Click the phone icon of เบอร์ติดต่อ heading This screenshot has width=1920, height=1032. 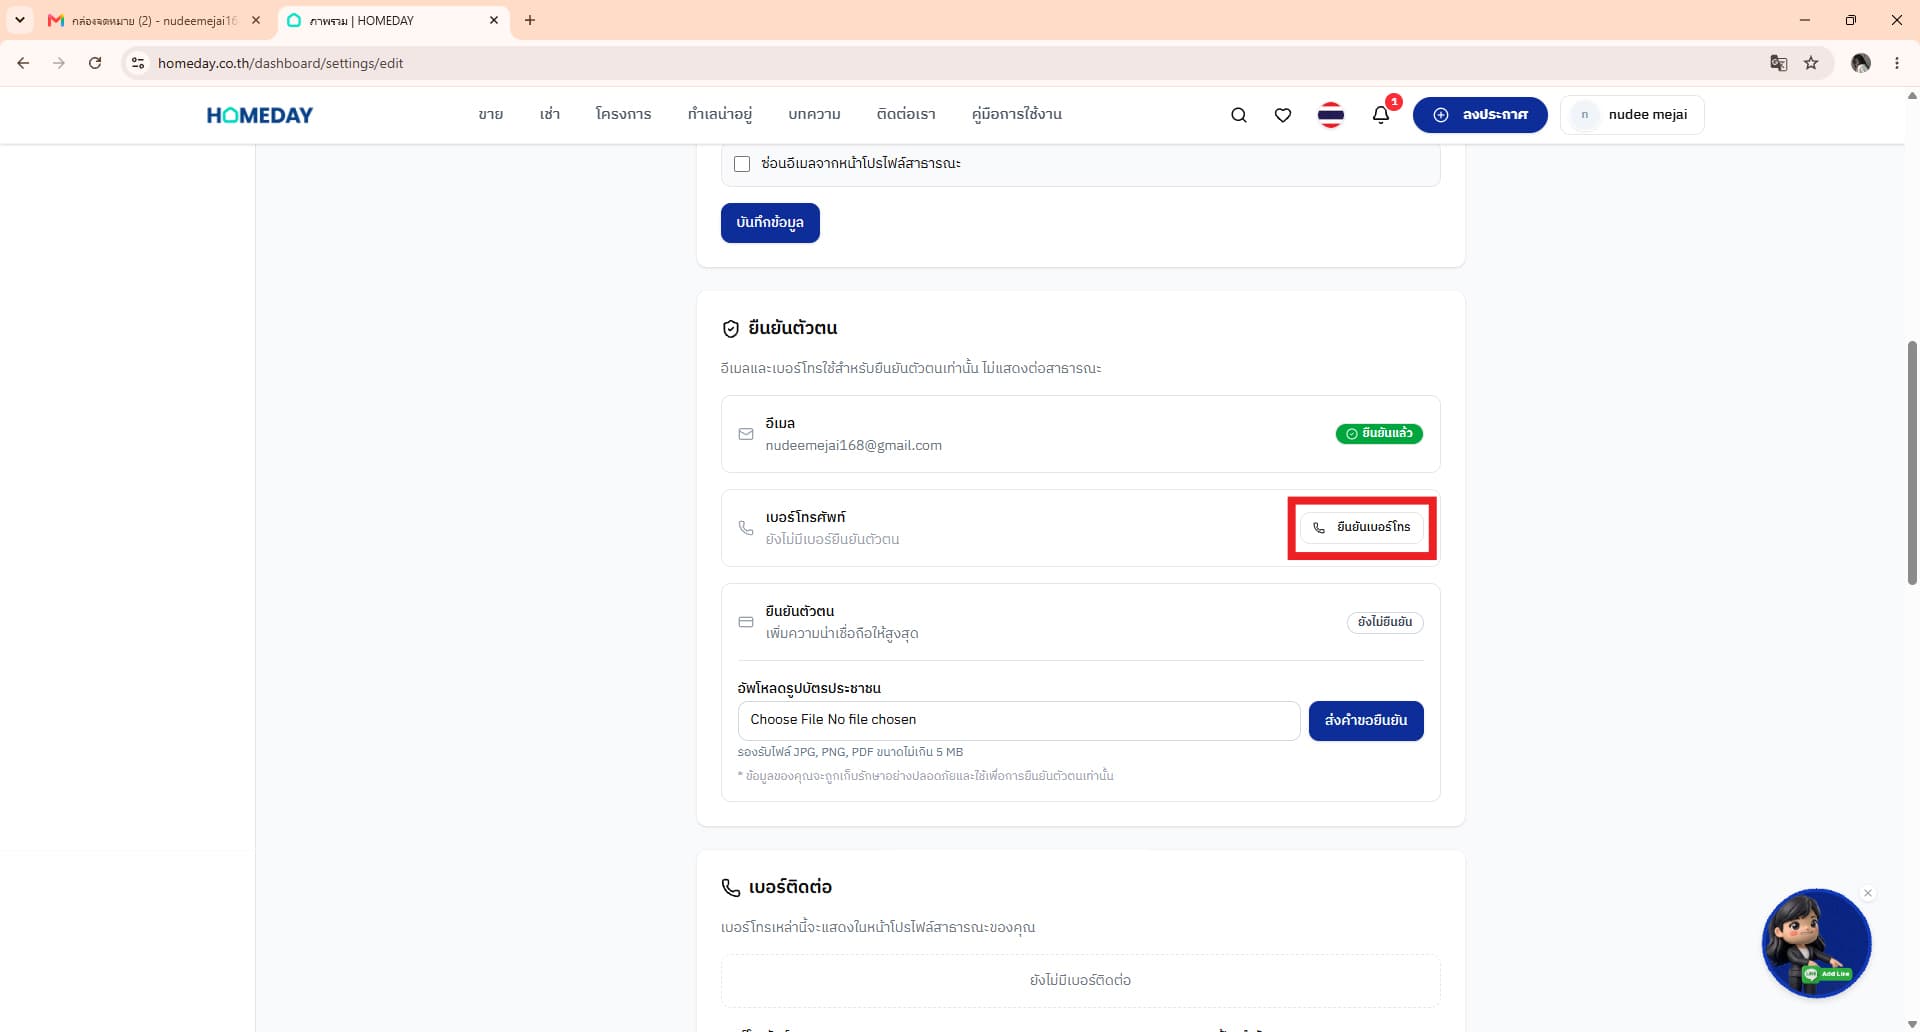tap(731, 888)
